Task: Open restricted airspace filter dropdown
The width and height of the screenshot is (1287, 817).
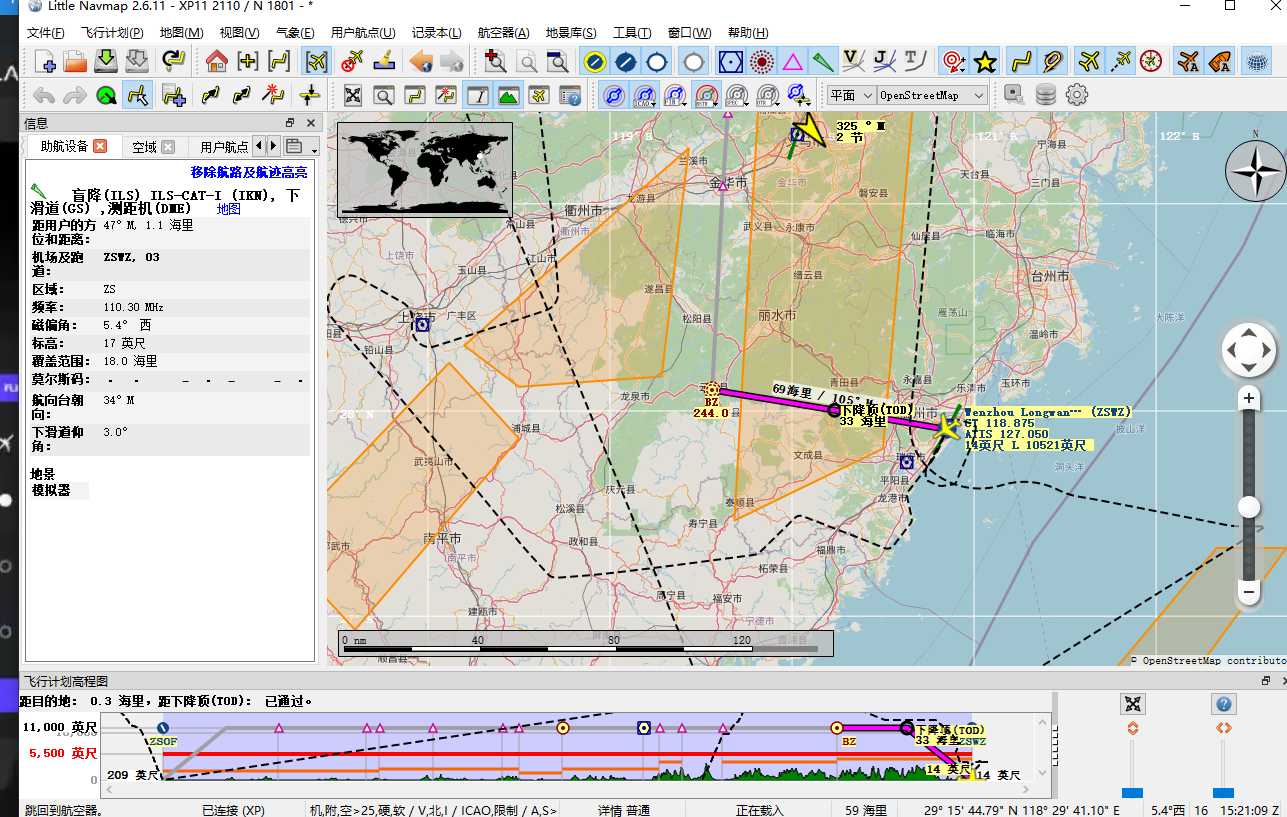Action: (x=706, y=96)
